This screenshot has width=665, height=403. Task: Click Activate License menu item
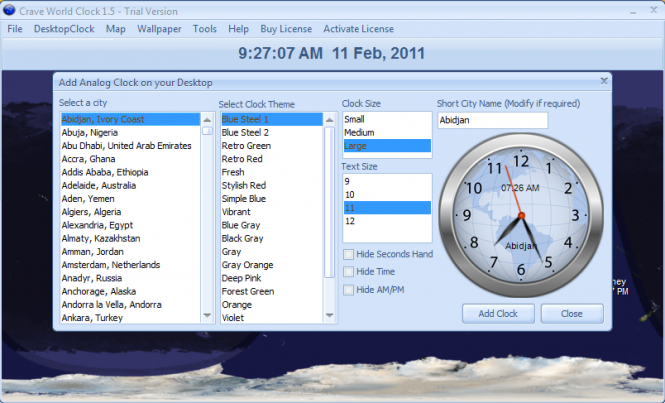(358, 29)
